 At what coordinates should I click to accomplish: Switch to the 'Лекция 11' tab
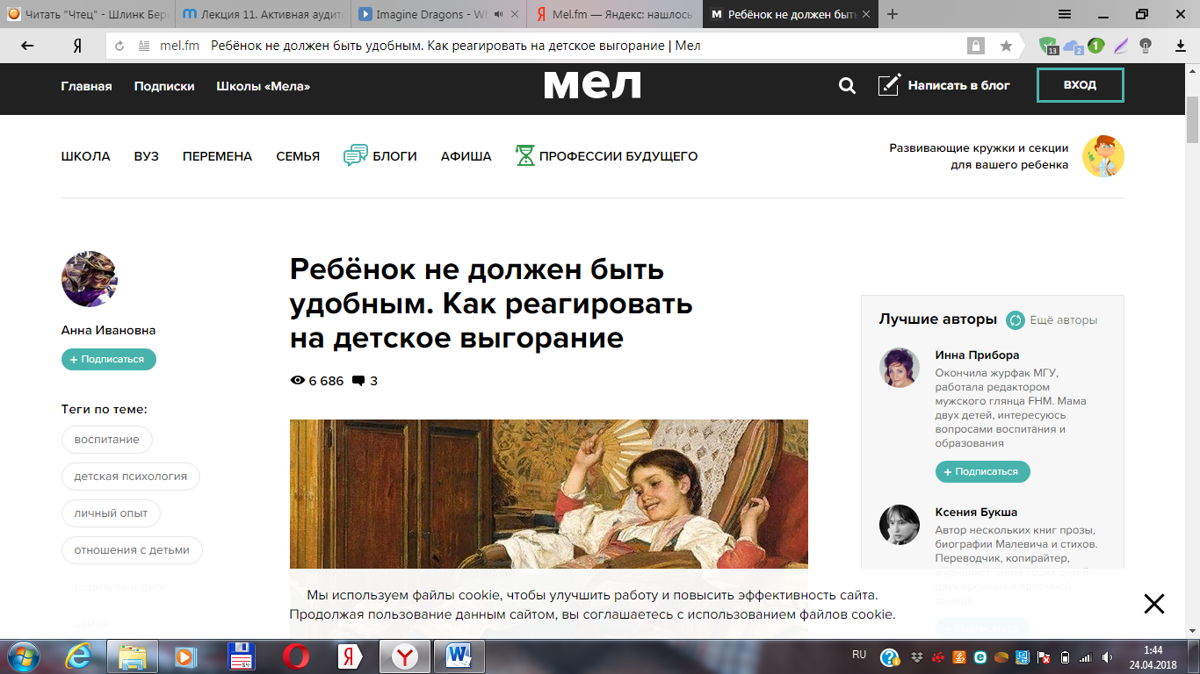click(x=263, y=14)
